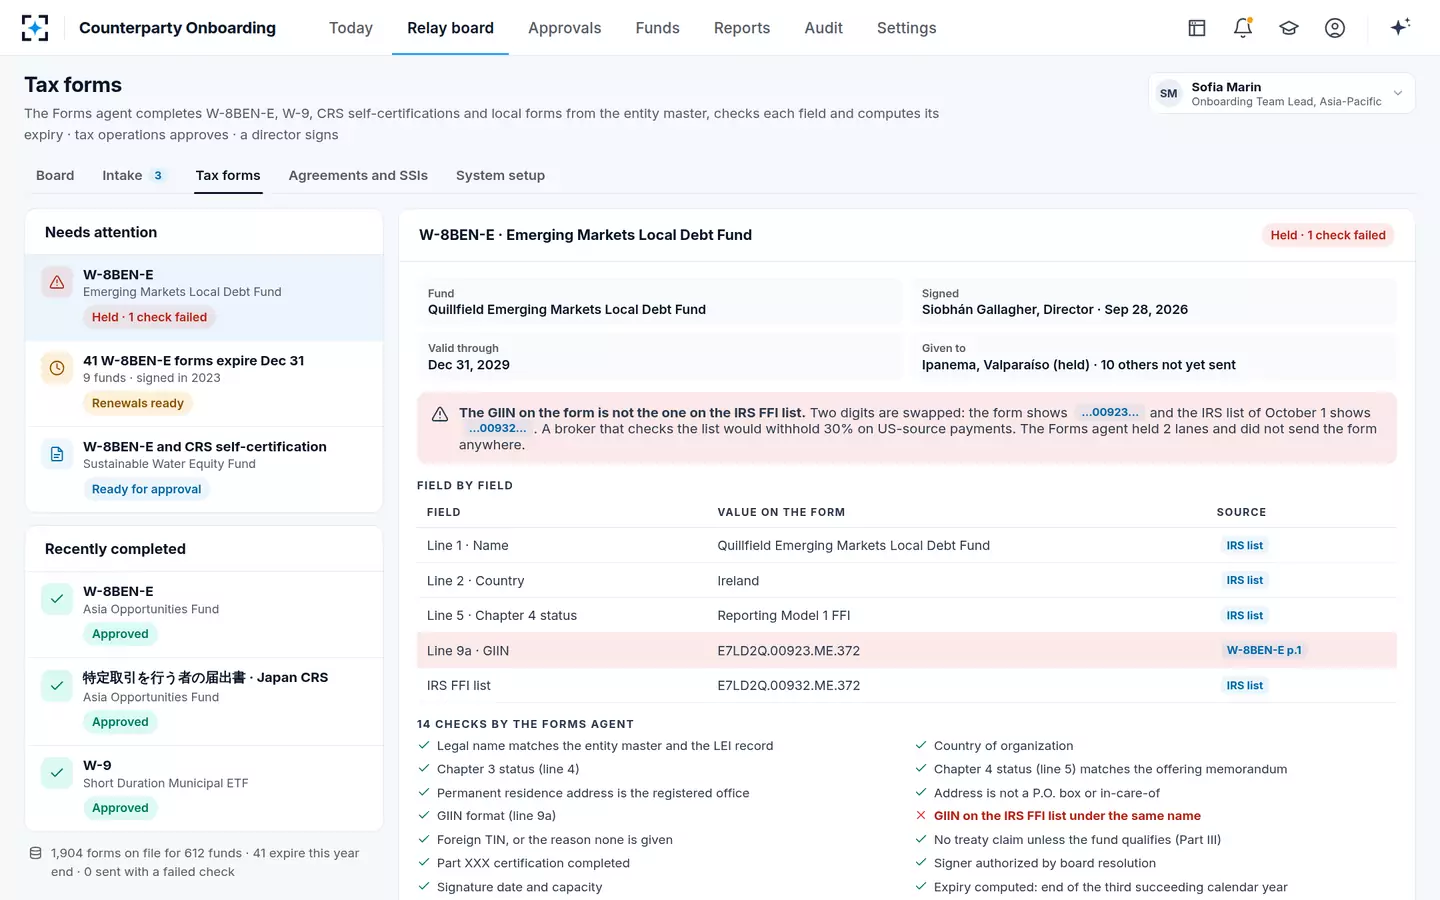Switch to the Intake tab

click(x=134, y=175)
